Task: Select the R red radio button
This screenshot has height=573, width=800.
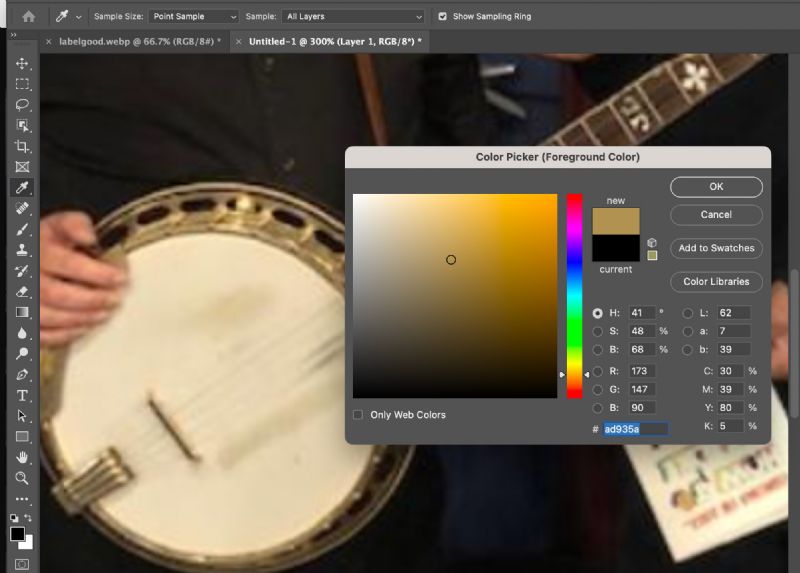Action: tap(597, 371)
